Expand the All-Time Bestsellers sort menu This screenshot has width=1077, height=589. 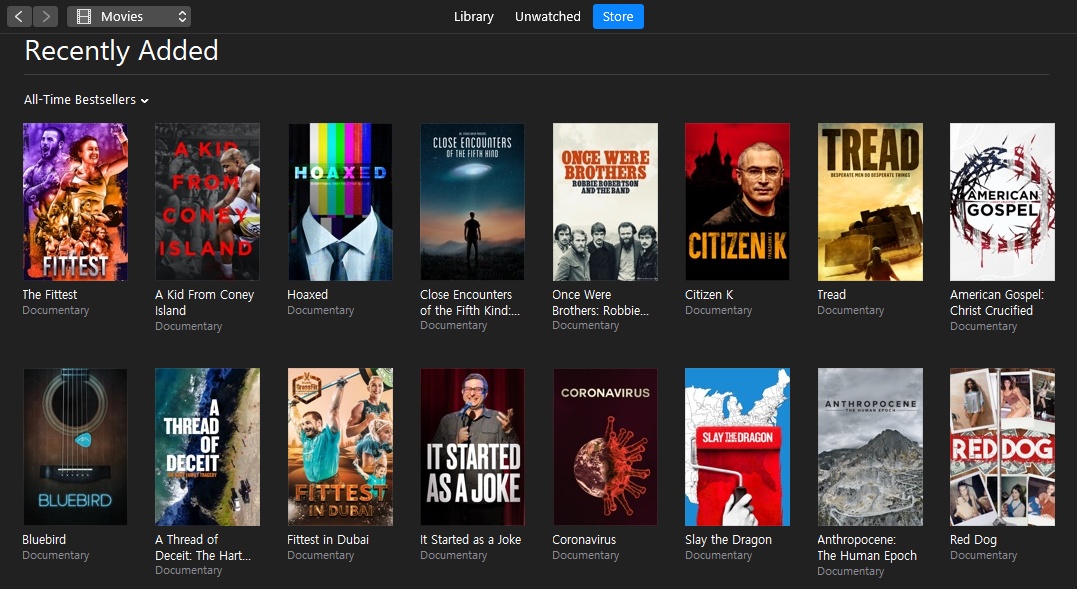pos(87,100)
